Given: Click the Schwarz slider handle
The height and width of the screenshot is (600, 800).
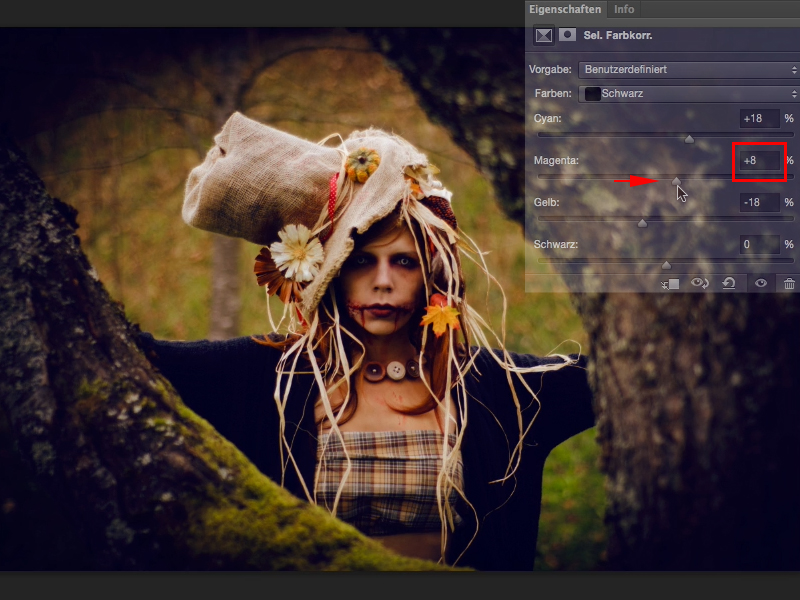Looking at the screenshot, I should [666, 265].
